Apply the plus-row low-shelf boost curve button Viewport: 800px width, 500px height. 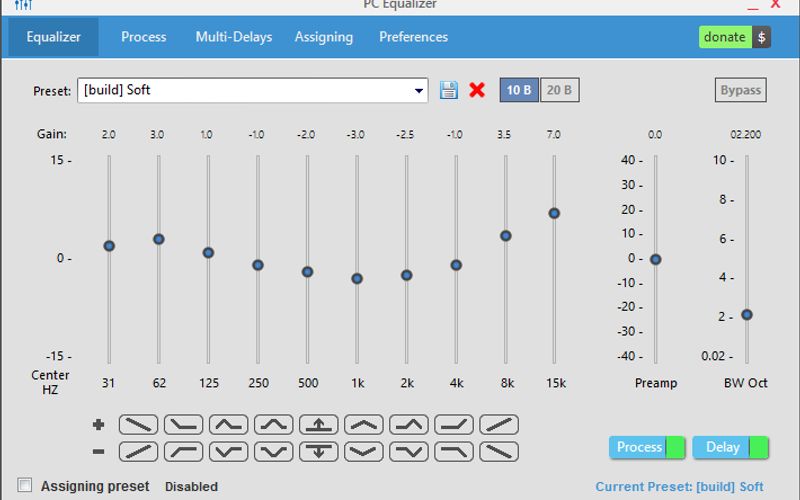click(183, 424)
